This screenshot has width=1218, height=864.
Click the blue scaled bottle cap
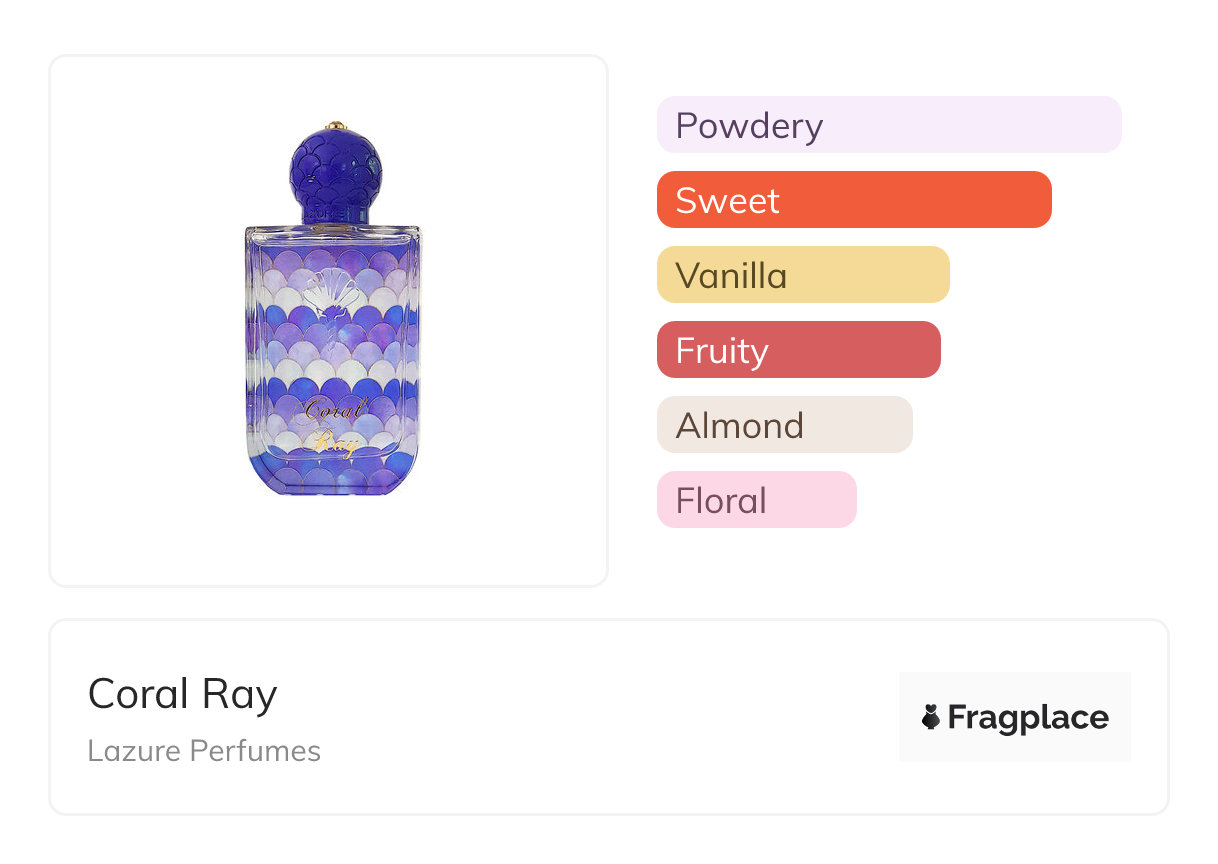pos(333,172)
